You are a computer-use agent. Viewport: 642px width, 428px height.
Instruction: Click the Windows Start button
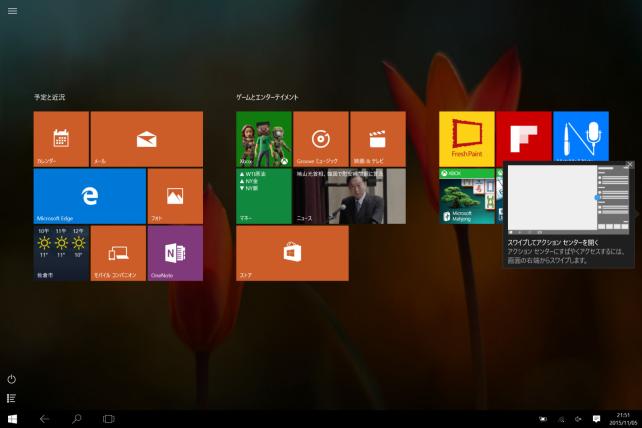pyautogui.click(x=13, y=418)
